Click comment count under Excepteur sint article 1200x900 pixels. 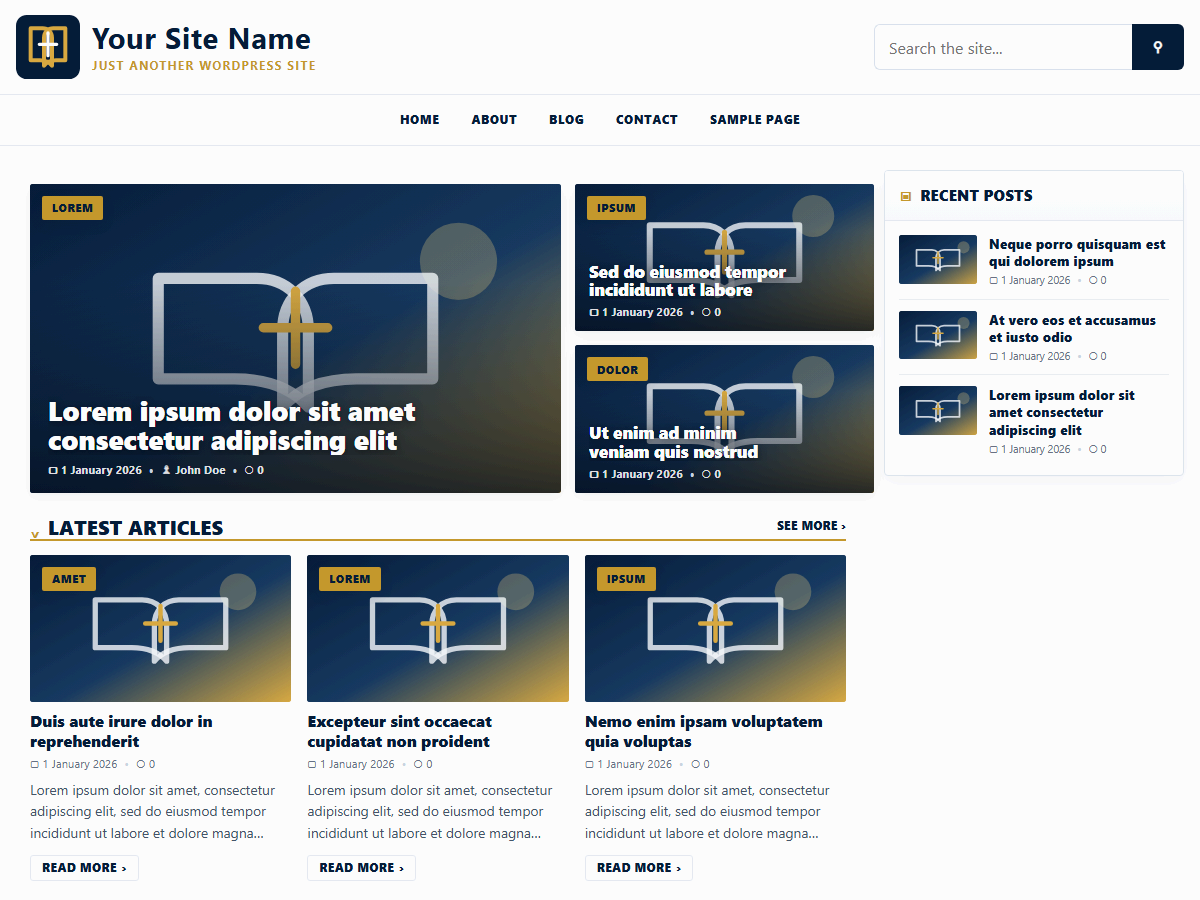[423, 764]
